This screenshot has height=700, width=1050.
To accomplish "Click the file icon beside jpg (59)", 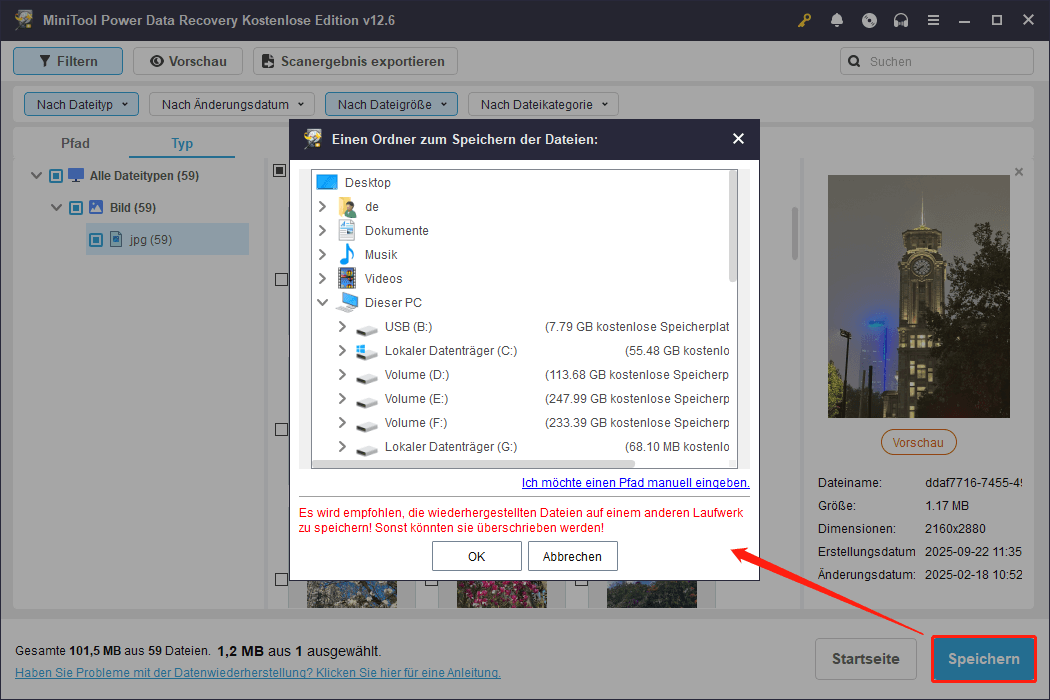I will (116, 239).
